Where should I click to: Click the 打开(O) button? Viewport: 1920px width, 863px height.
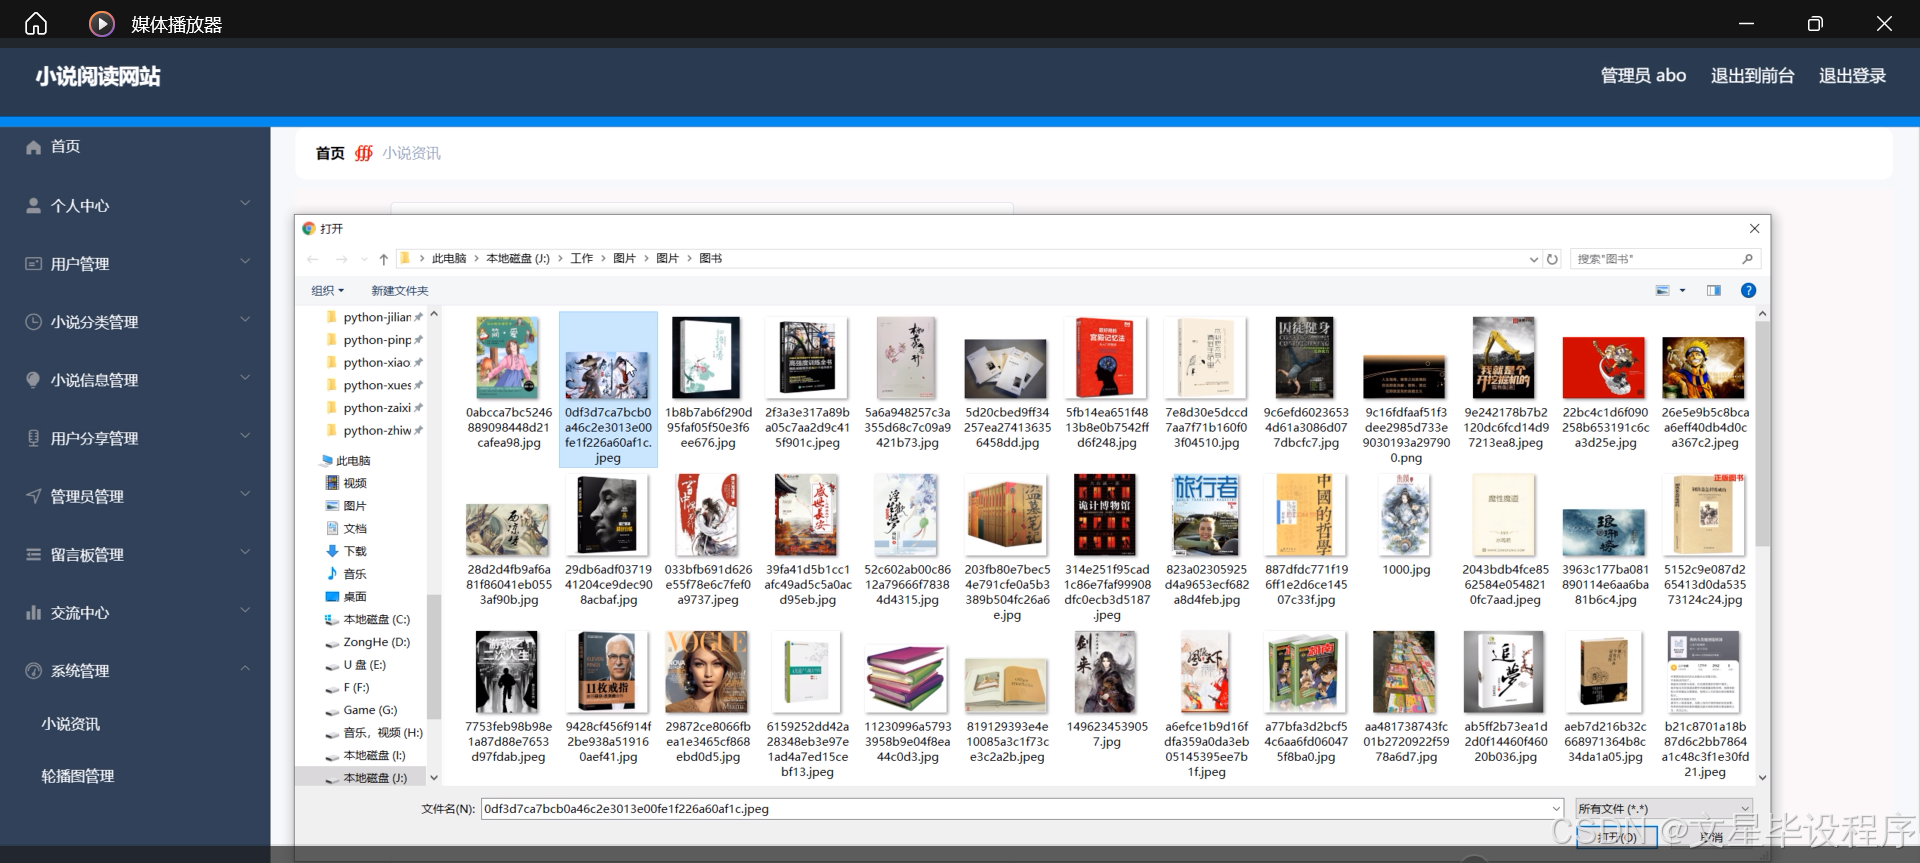tap(1616, 837)
